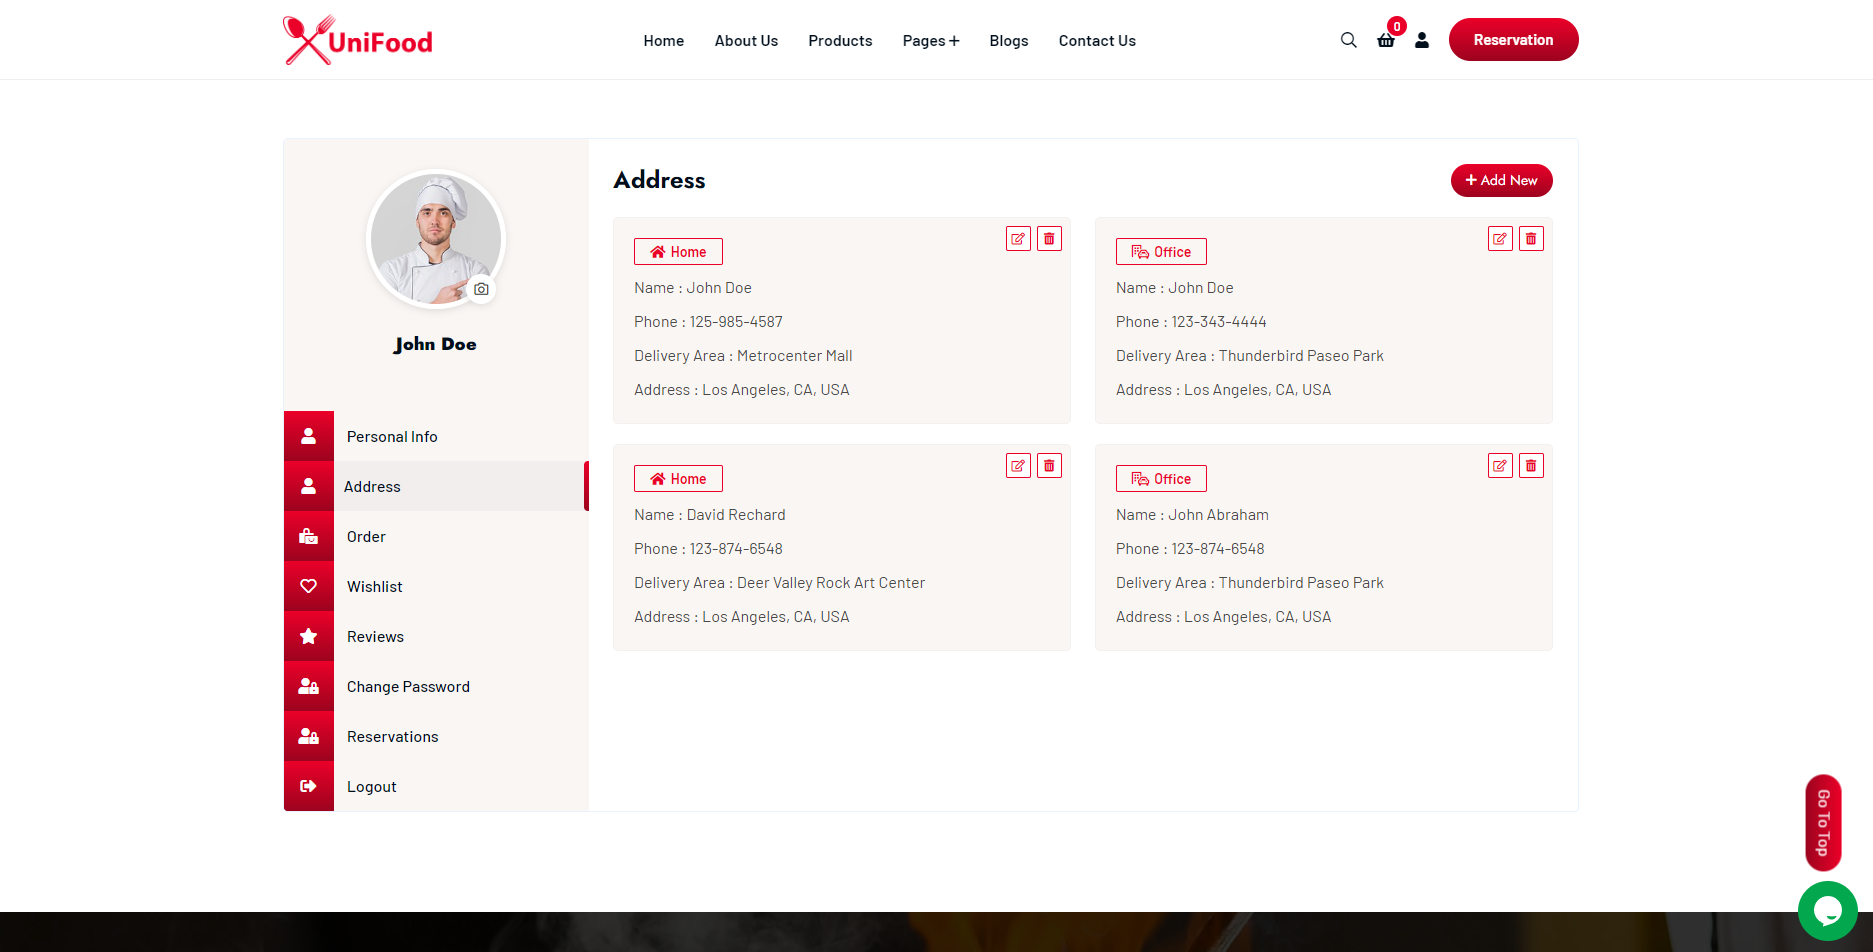Click the Add New address button
Screen dimensions: 1873x952
pos(1501,181)
